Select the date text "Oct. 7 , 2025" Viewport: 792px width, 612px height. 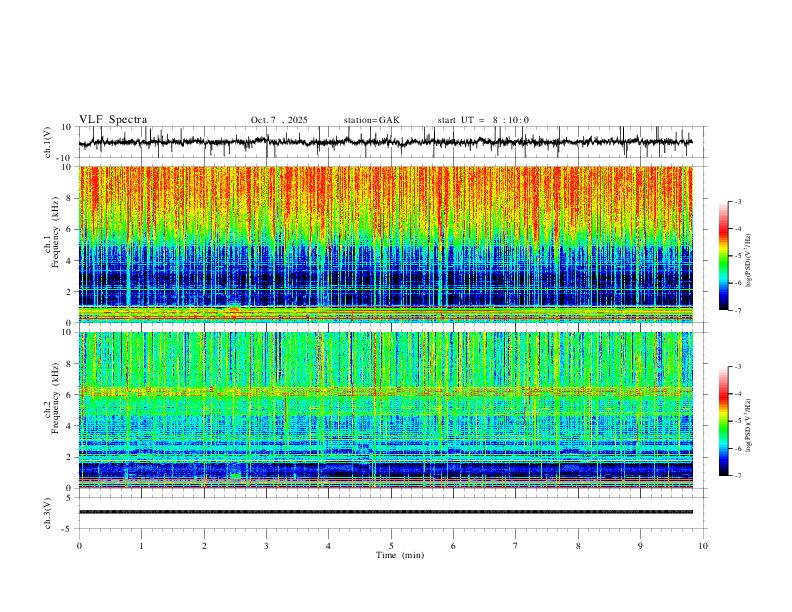pyautogui.click(x=279, y=120)
